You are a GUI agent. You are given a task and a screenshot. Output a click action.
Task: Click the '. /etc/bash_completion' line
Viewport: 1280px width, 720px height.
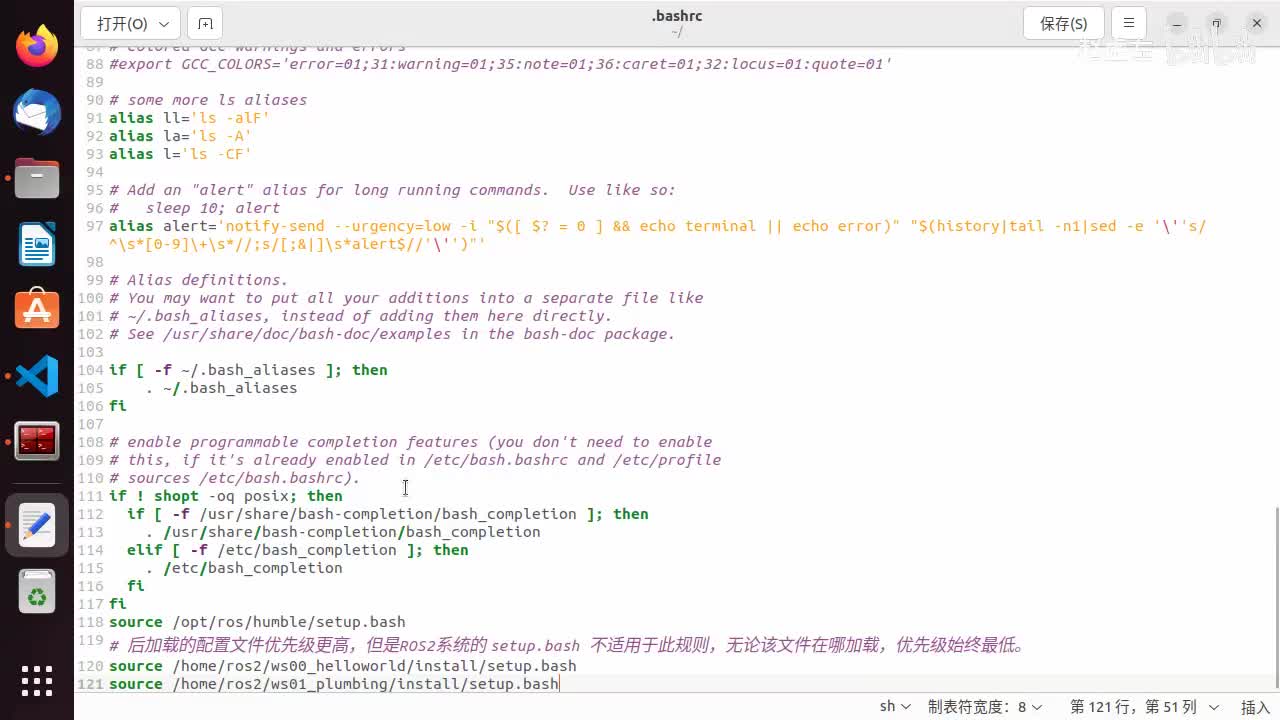pos(243,568)
